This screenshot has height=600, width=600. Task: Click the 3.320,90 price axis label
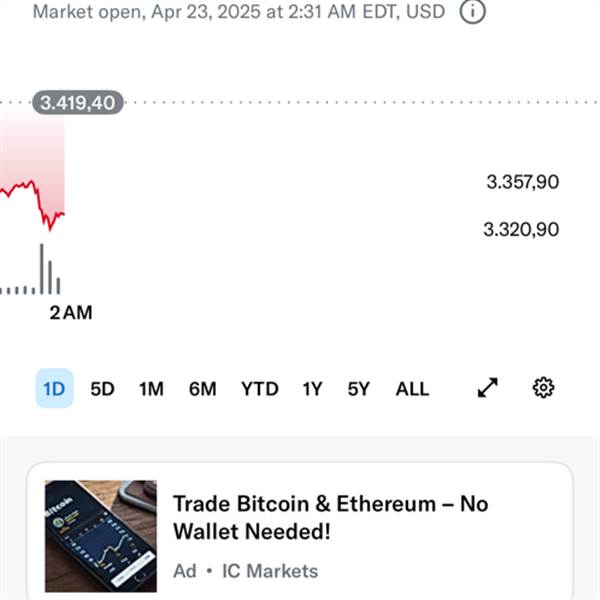[x=521, y=230]
